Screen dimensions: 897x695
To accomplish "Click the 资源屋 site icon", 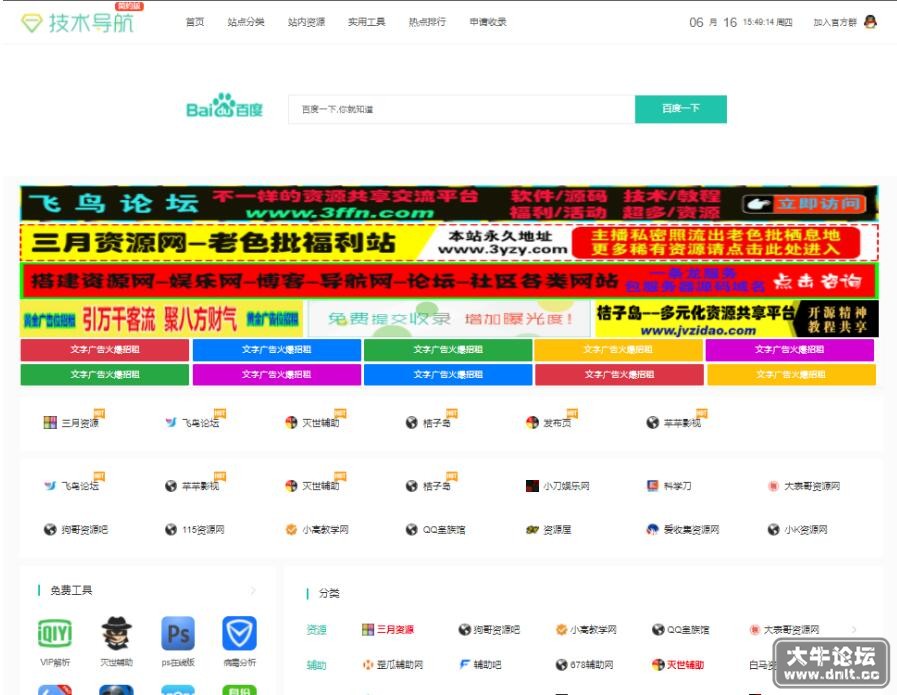I will (532, 530).
